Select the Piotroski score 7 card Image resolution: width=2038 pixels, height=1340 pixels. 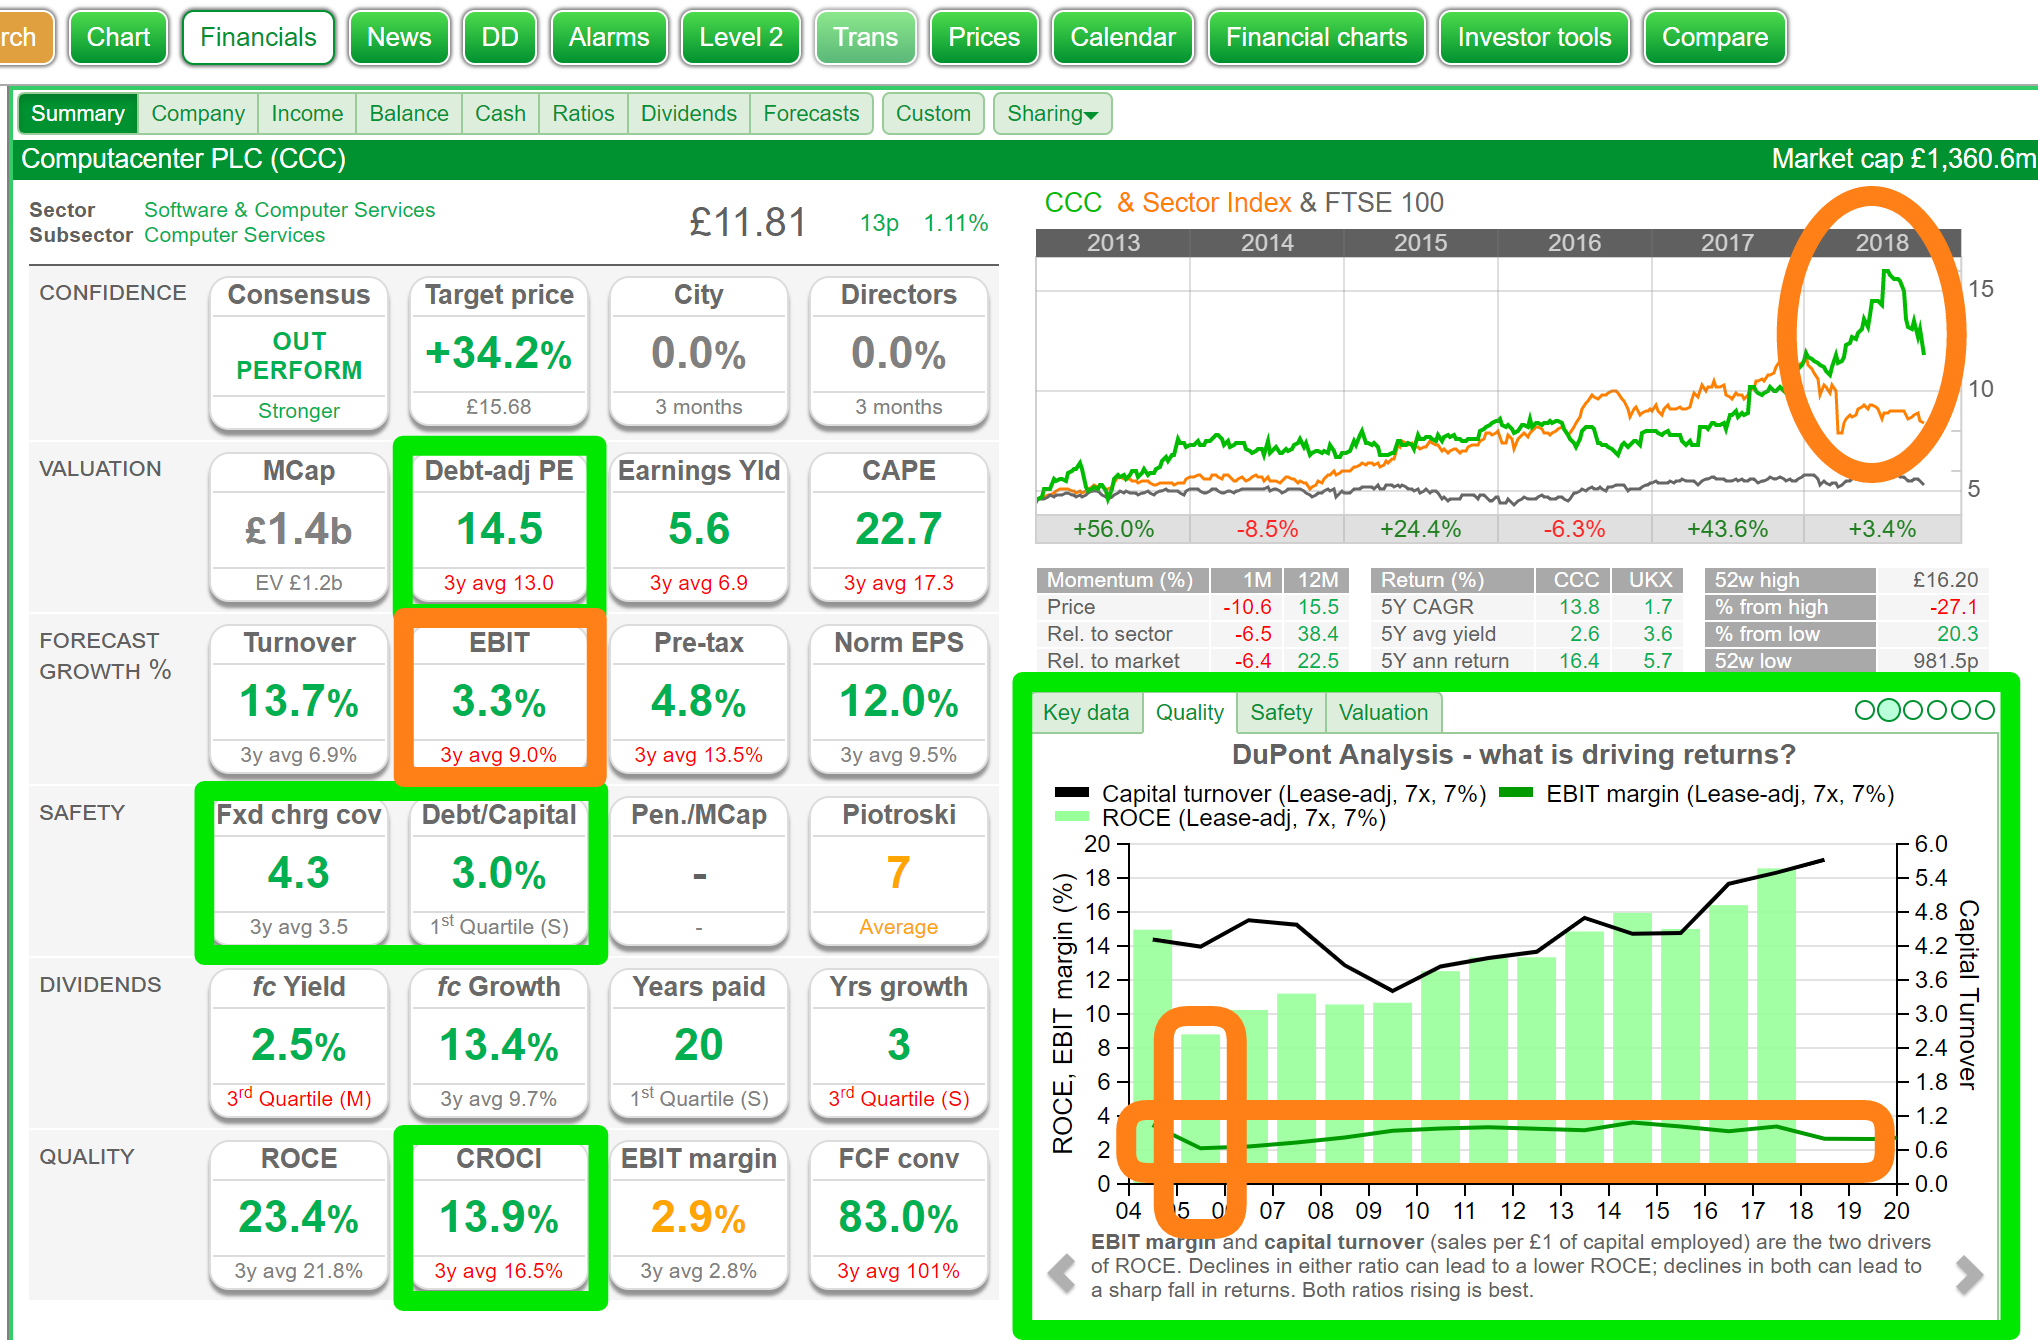899,871
